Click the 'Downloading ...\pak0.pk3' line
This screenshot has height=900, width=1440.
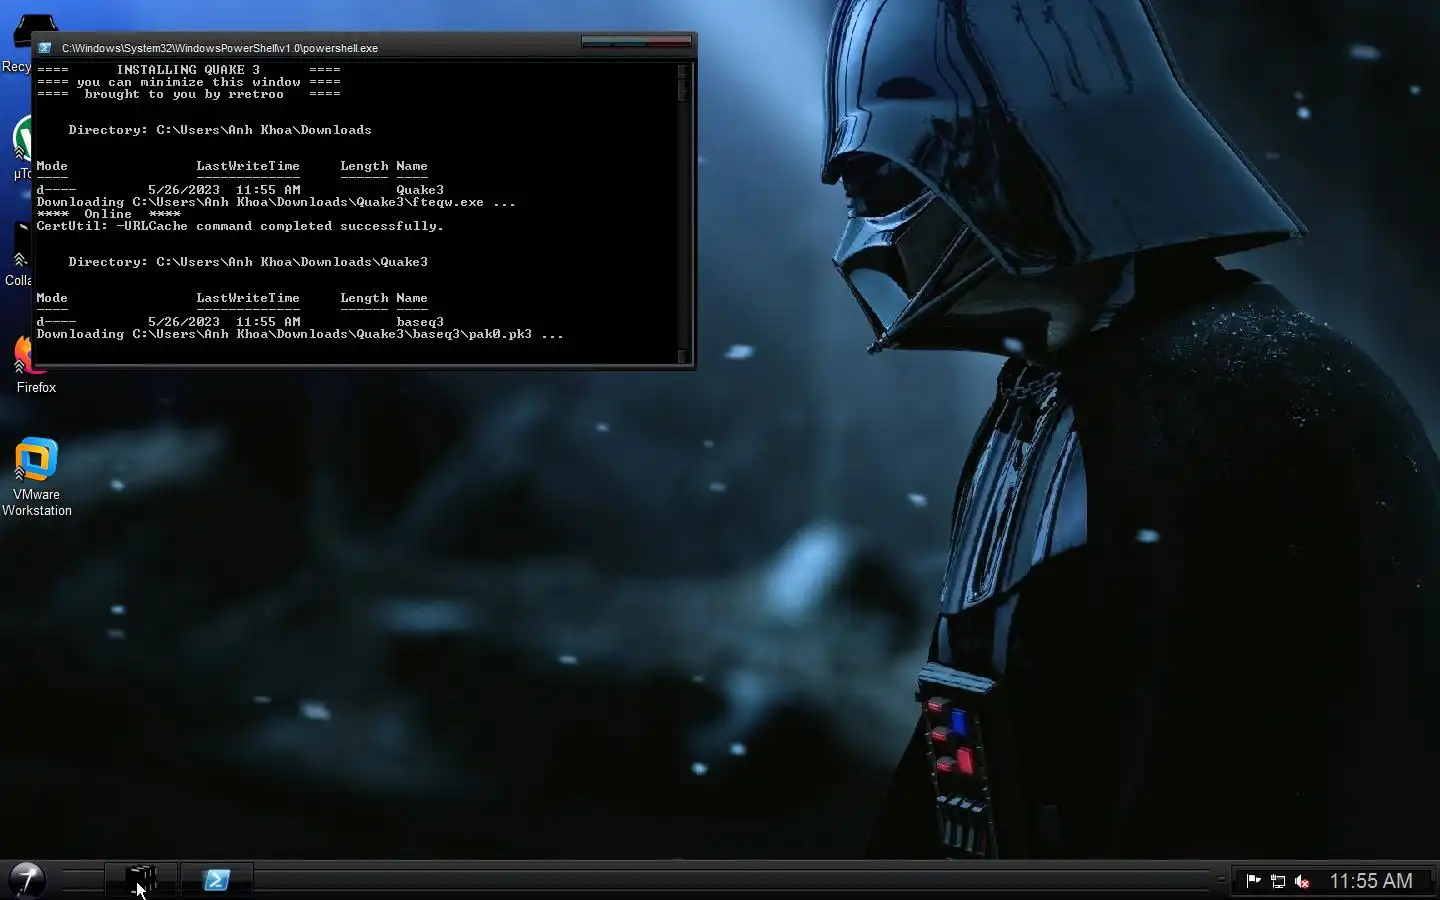tap(300, 334)
